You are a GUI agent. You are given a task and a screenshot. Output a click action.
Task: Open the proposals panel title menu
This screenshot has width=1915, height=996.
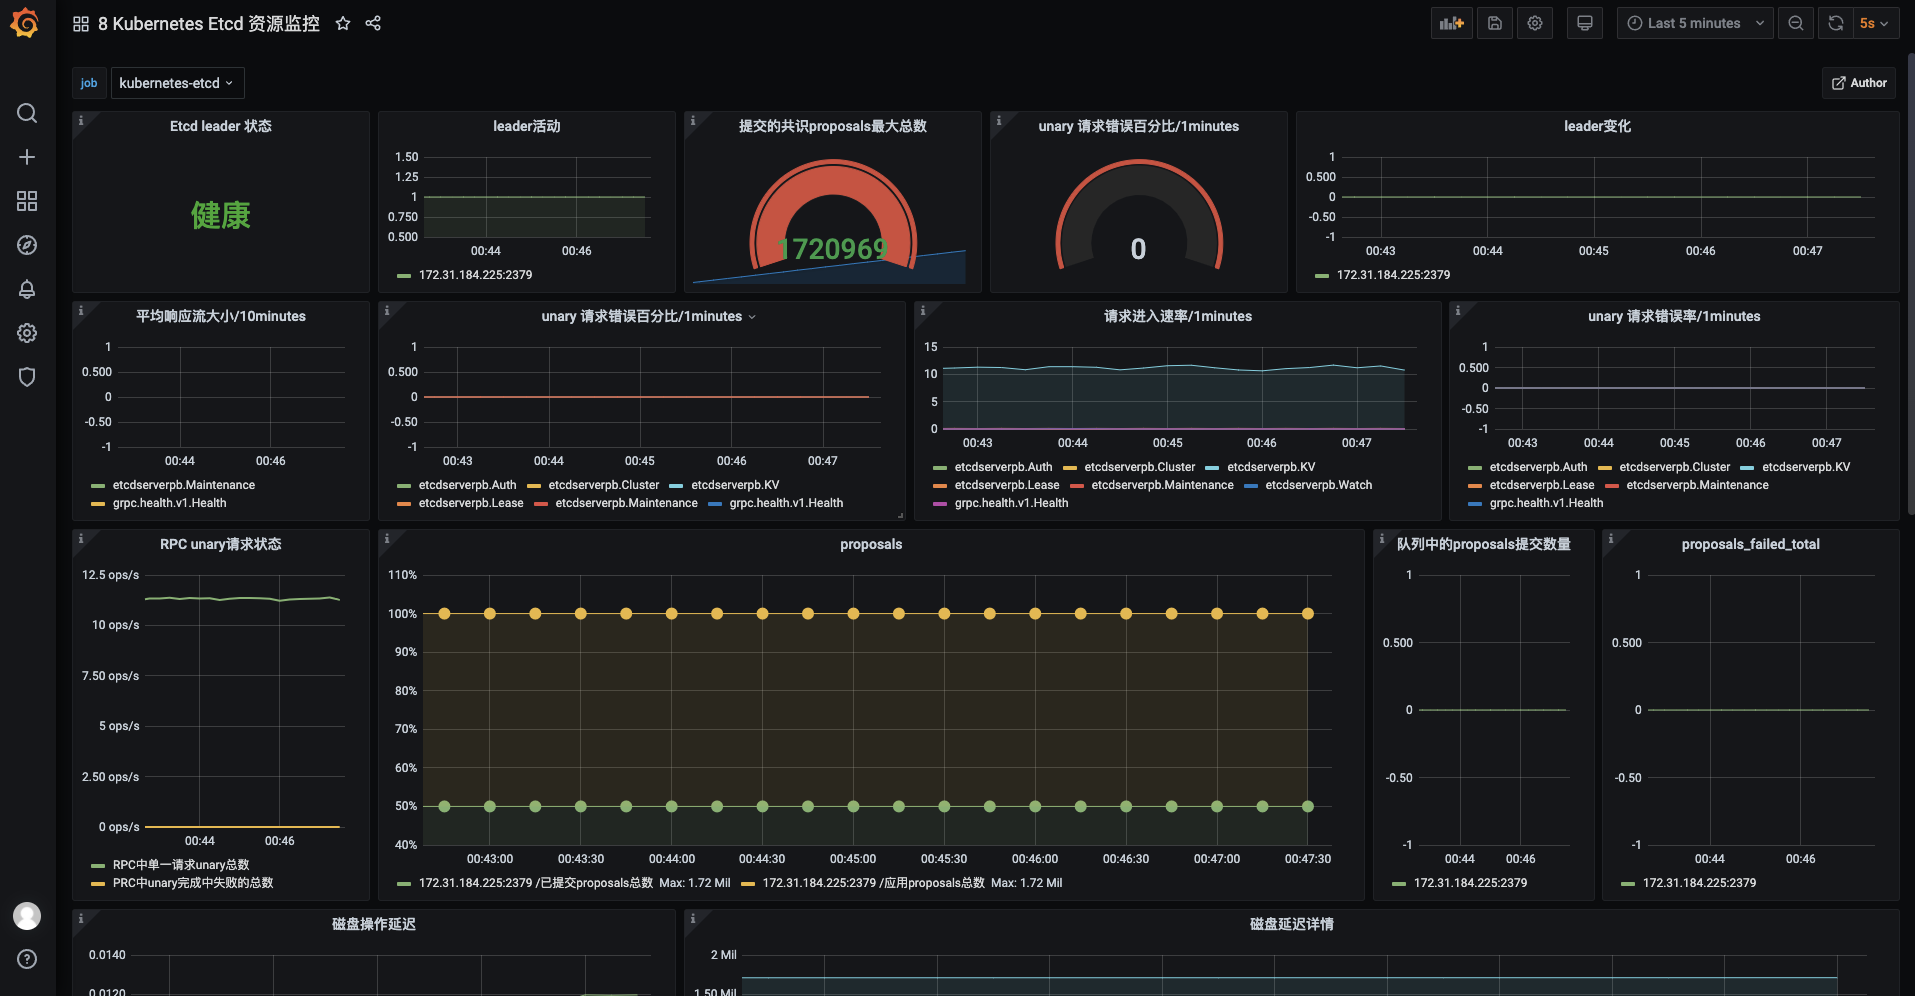click(x=871, y=544)
